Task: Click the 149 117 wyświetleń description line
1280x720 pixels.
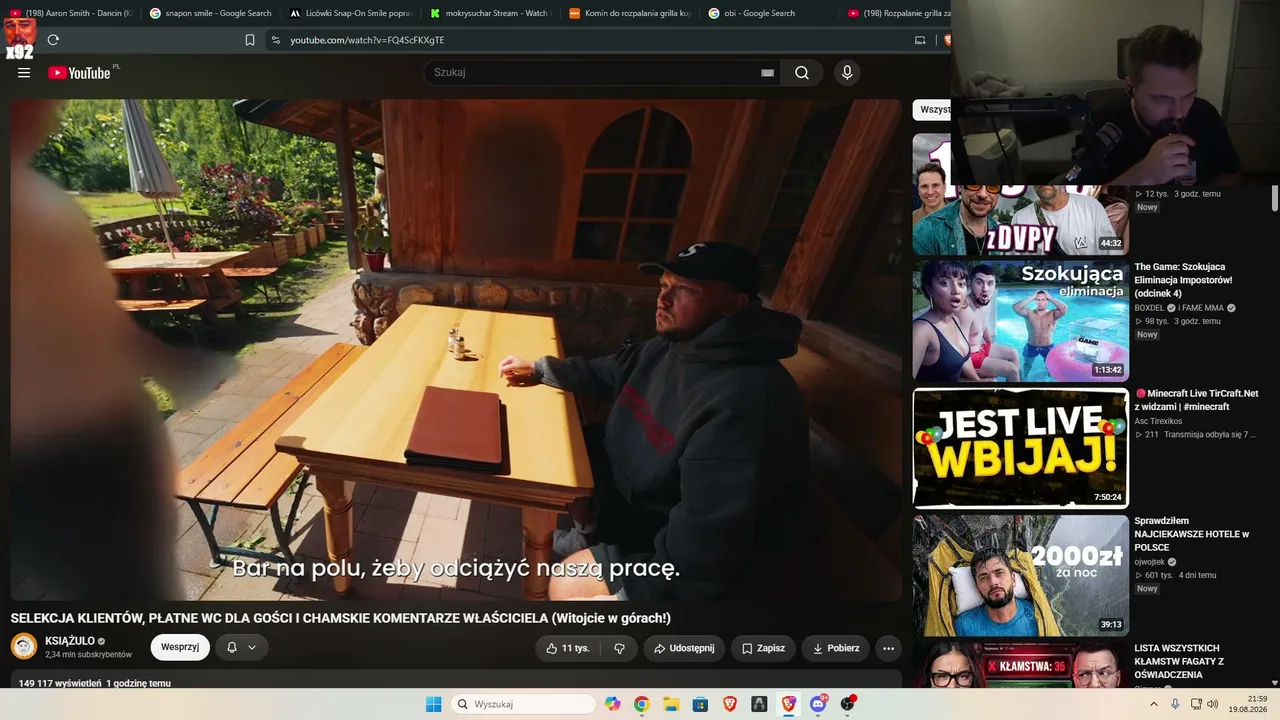Action: click(95, 683)
